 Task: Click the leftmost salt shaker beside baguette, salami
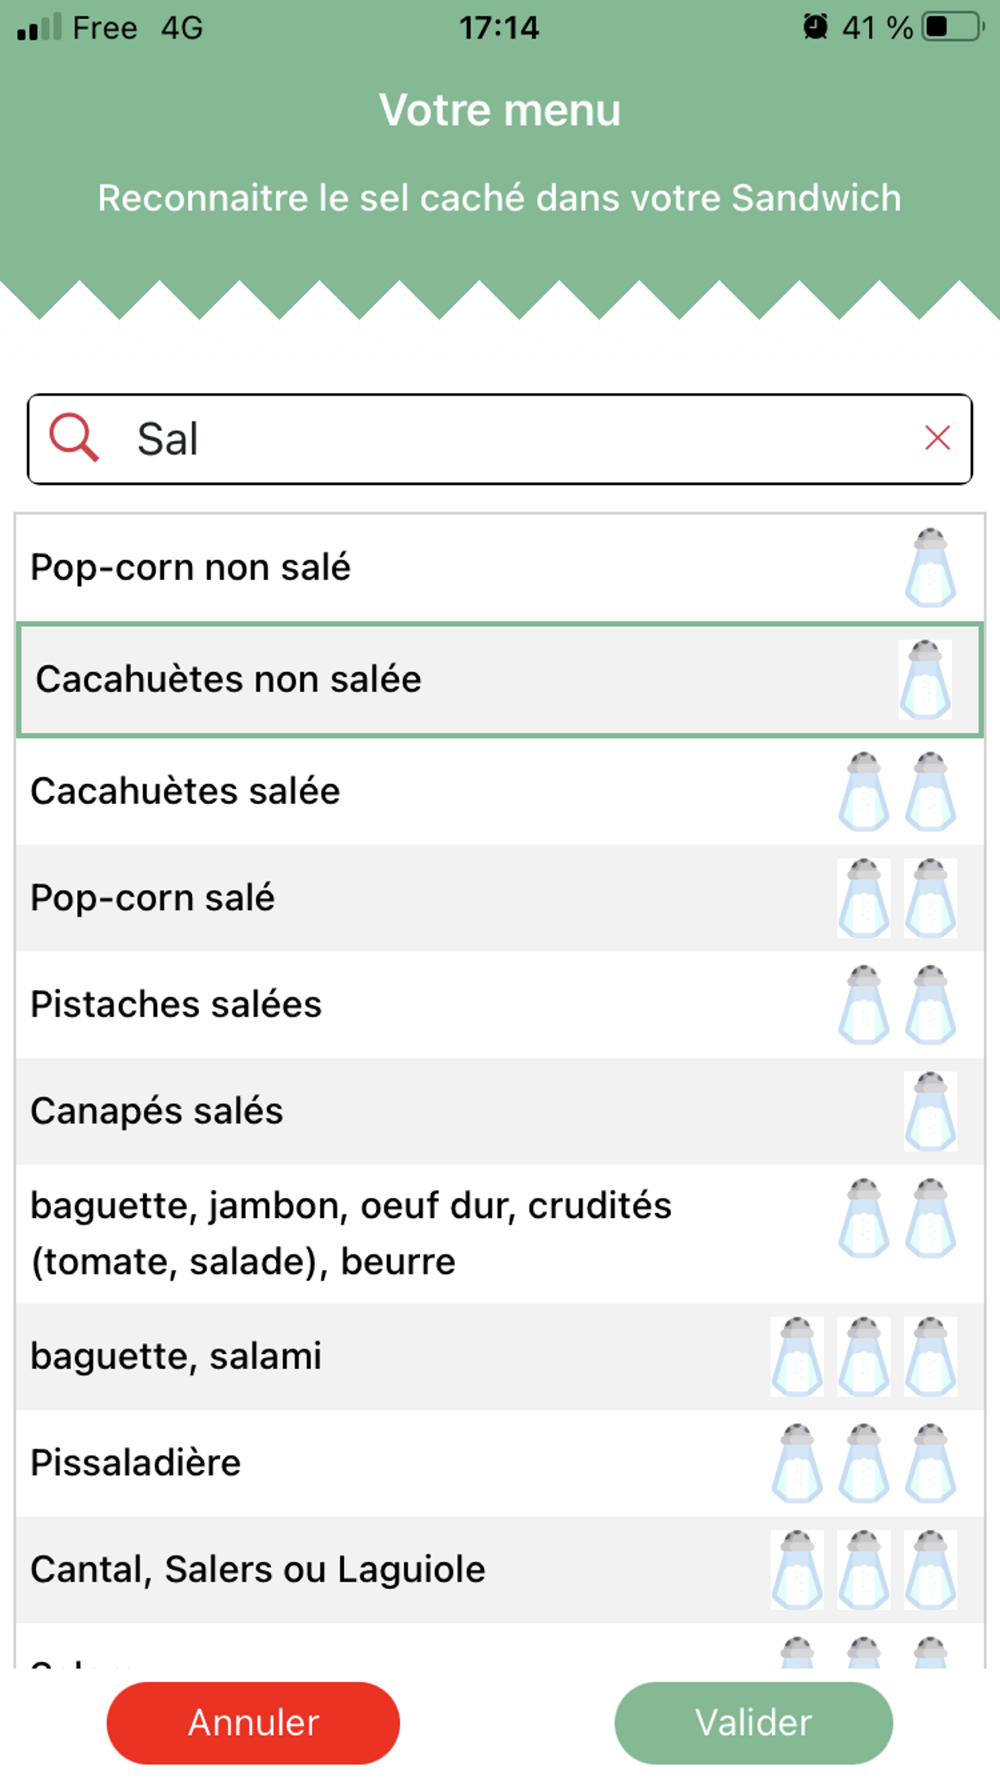click(797, 1356)
